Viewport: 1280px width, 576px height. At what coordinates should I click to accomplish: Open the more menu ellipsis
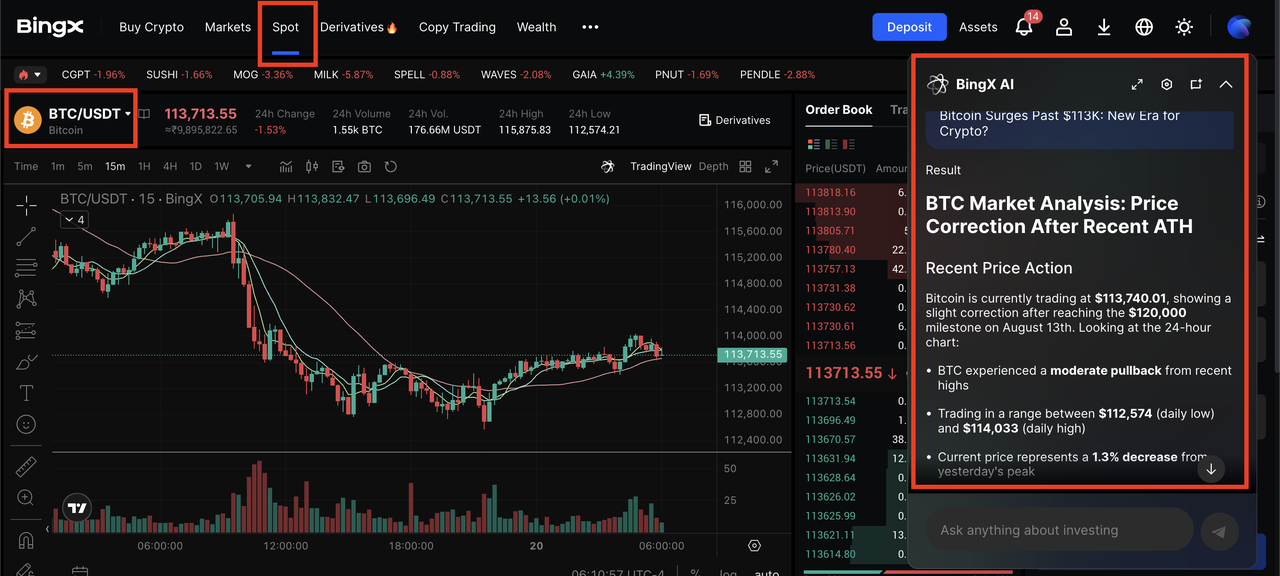pos(590,27)
